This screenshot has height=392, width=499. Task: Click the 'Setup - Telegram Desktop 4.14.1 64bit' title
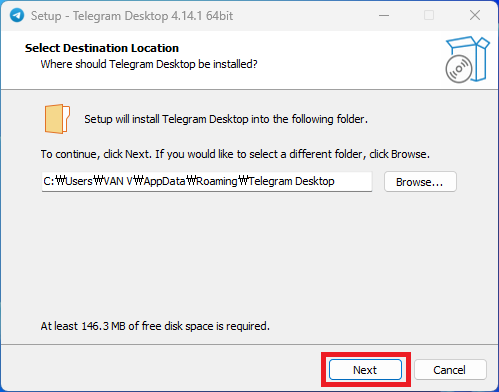[132, 16]
